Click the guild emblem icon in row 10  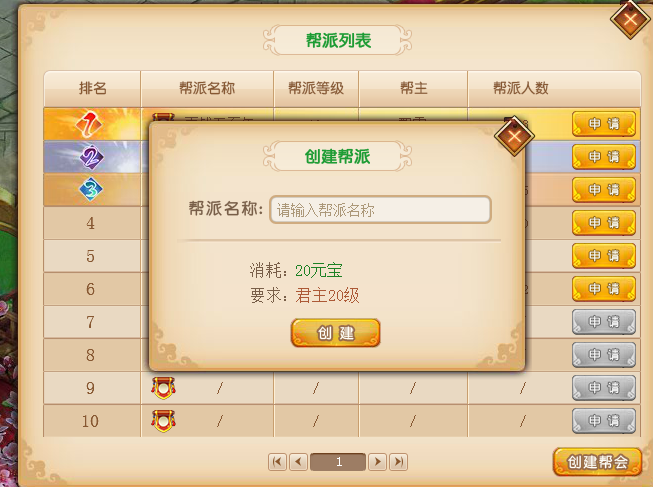pos(163,421)
